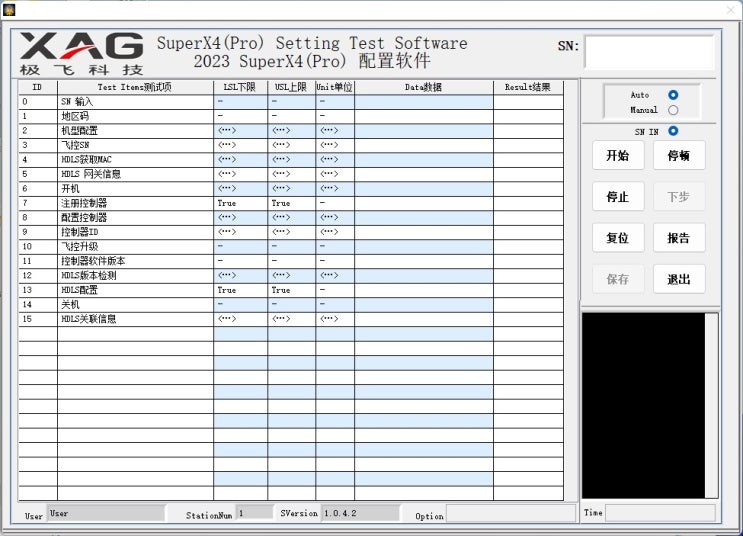
Task: Click the Test Items测试项 column header
Action: (135, 87)
